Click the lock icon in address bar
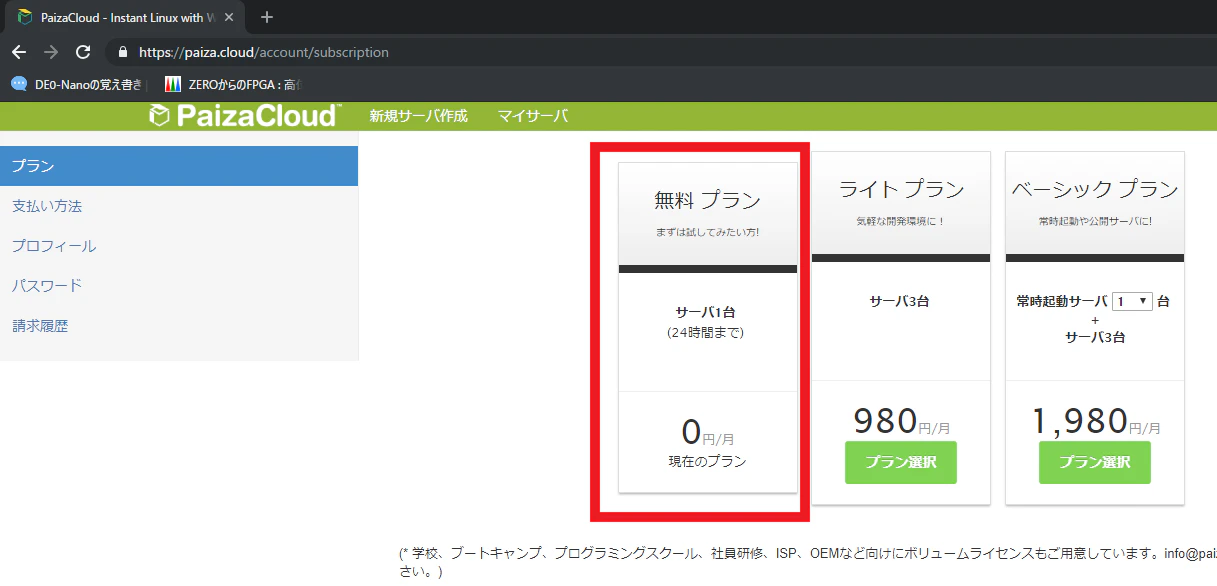The image size is (1217, 586). (x=123, y=52)
